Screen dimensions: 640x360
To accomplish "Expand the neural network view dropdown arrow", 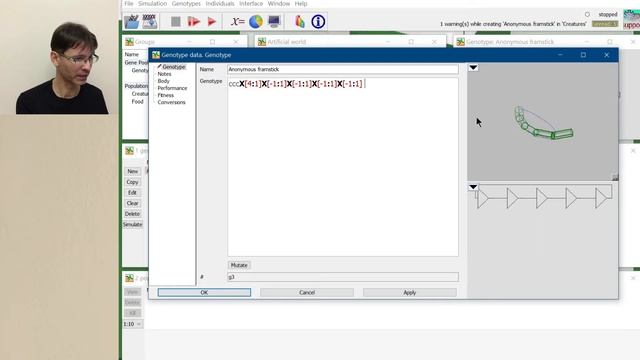I will (473, 187).
